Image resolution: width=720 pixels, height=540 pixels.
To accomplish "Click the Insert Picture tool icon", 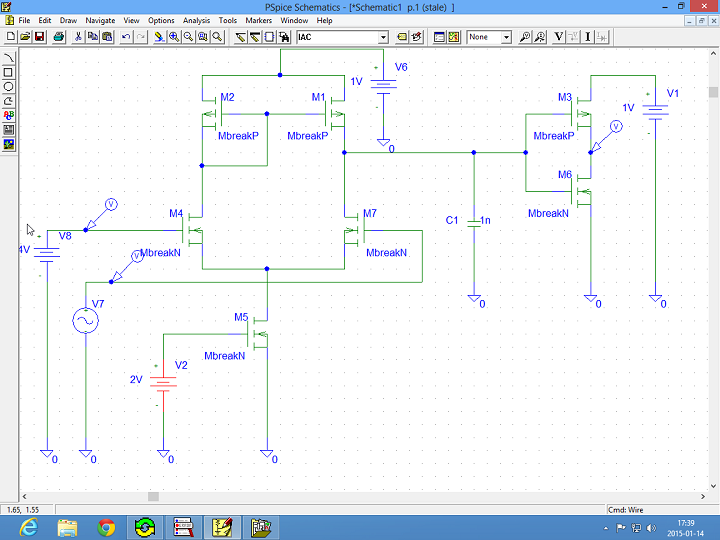I will (9, 144).
